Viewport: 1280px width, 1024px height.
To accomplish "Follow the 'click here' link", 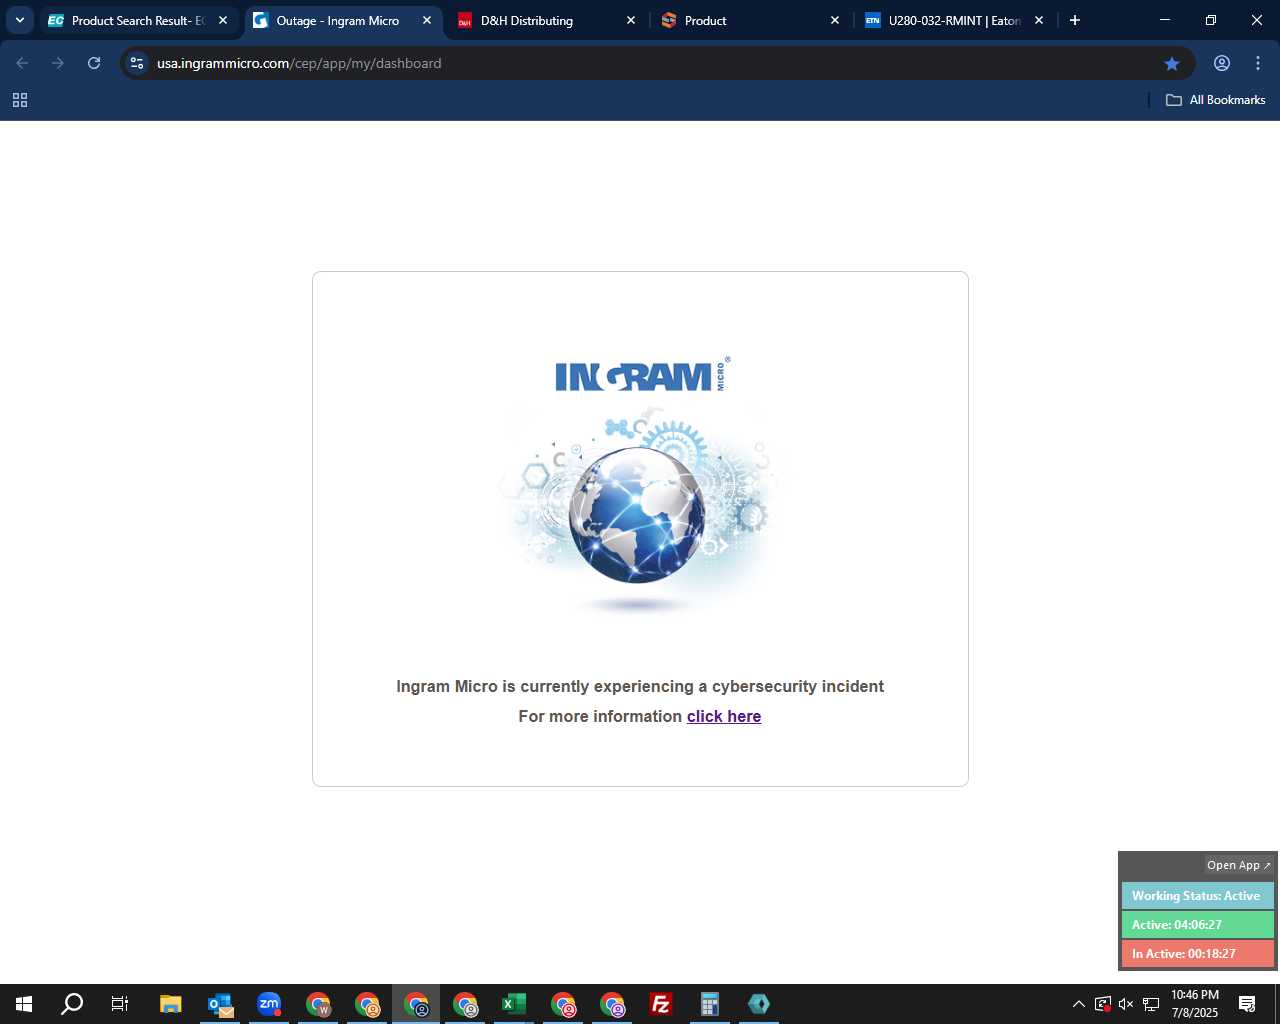I will [724, 716].
